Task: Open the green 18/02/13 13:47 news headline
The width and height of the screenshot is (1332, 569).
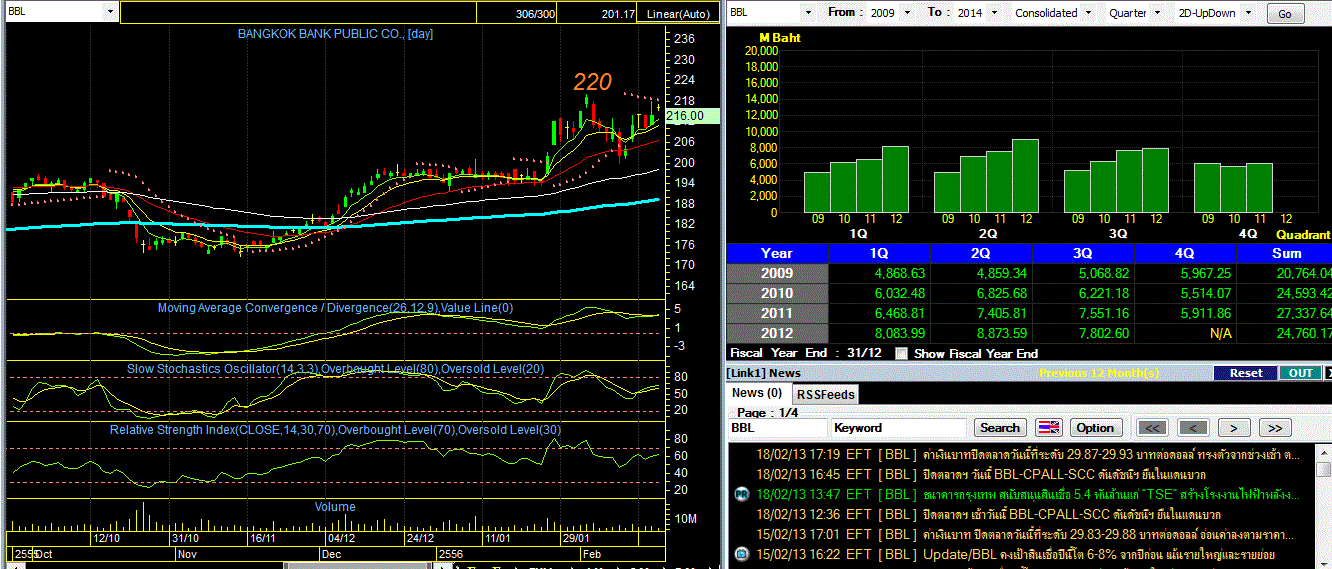Action: [x=1111, y=494]
